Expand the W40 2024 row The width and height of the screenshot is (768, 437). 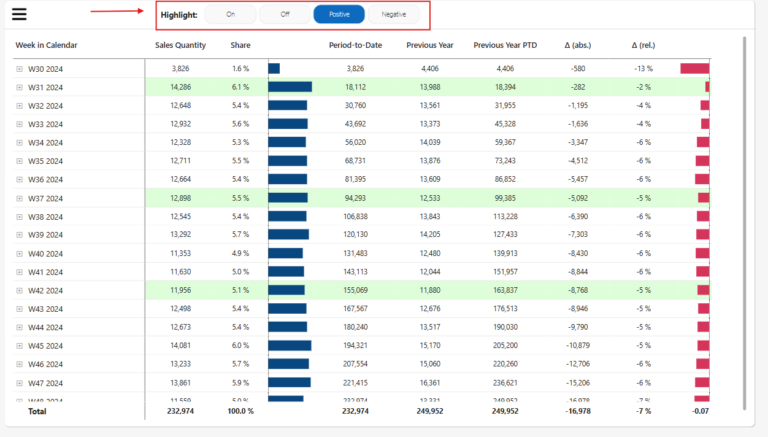20,254
